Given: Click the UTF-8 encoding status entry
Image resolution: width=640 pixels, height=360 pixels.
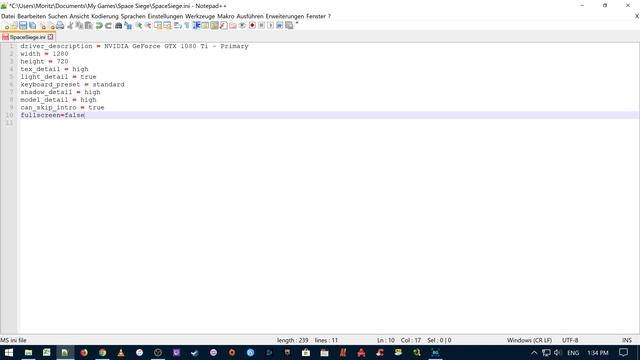Looking at the screenshot, I should (x=570, y=340).
